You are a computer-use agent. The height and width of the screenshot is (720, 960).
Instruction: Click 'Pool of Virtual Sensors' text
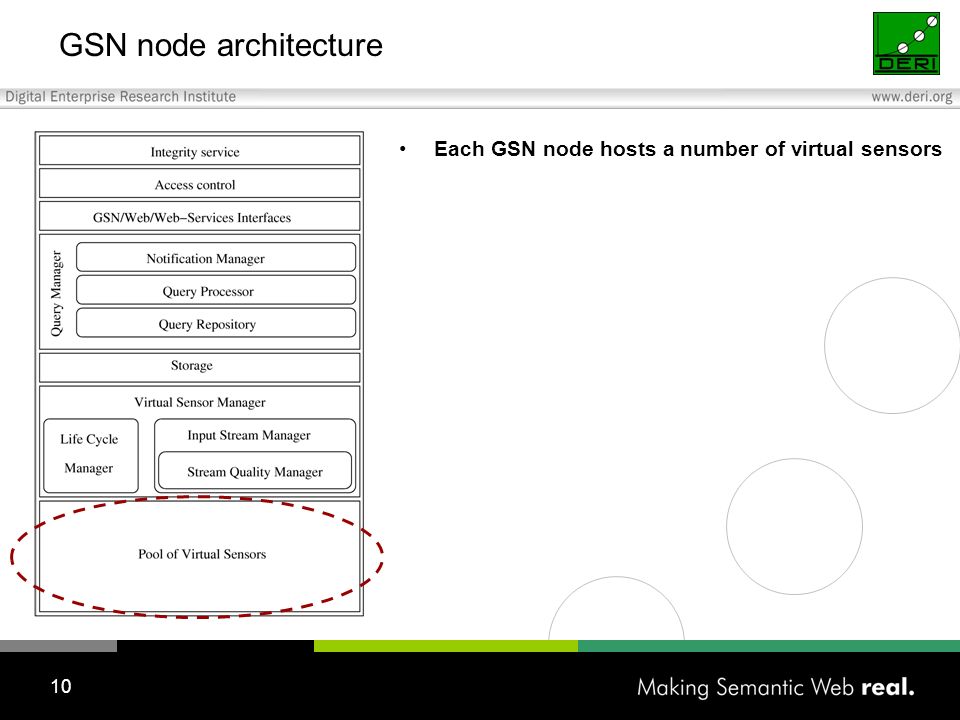pos(202,554)
